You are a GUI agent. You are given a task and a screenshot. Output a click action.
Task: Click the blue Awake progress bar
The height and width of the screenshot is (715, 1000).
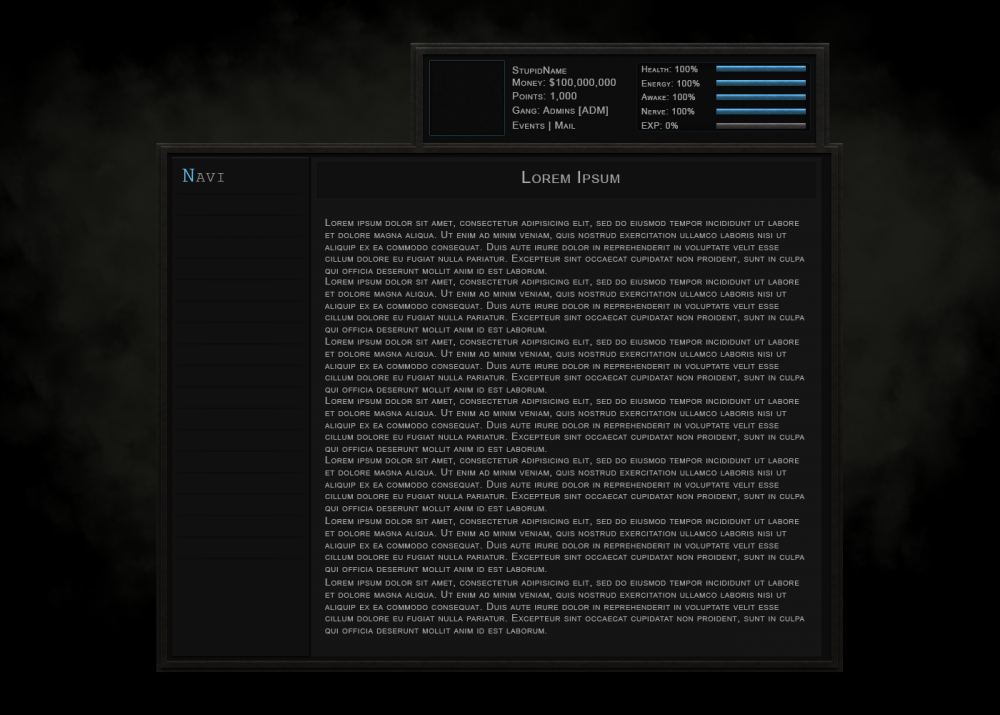760,97
